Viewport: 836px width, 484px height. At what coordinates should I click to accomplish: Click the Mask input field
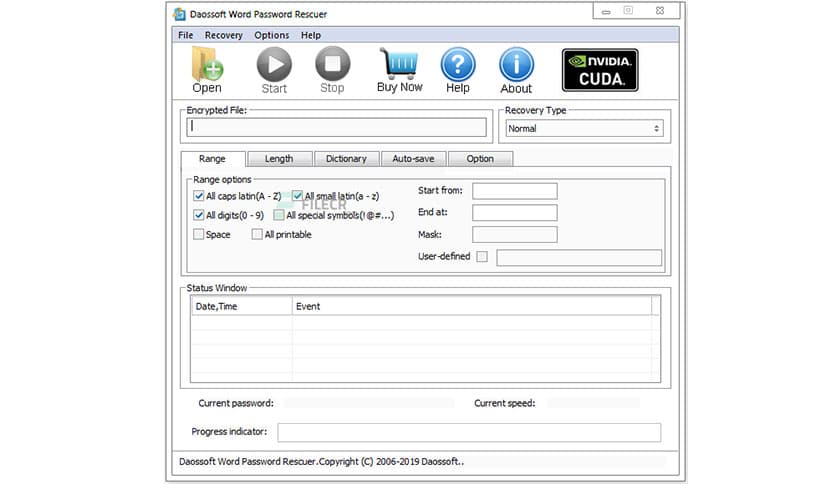point(515,235)
